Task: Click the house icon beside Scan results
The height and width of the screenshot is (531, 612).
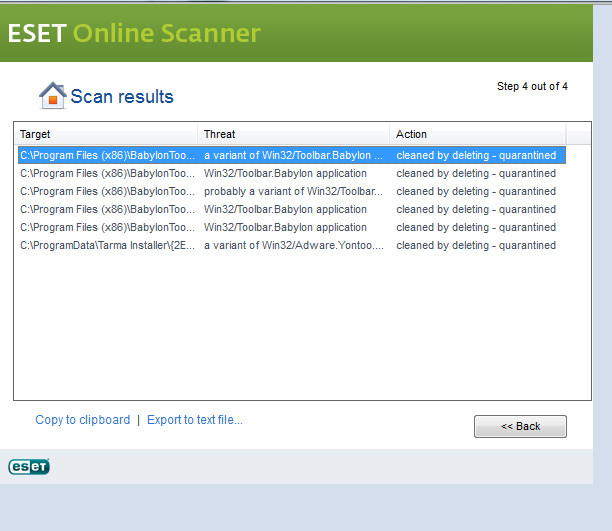Action: tap(53, 95)
